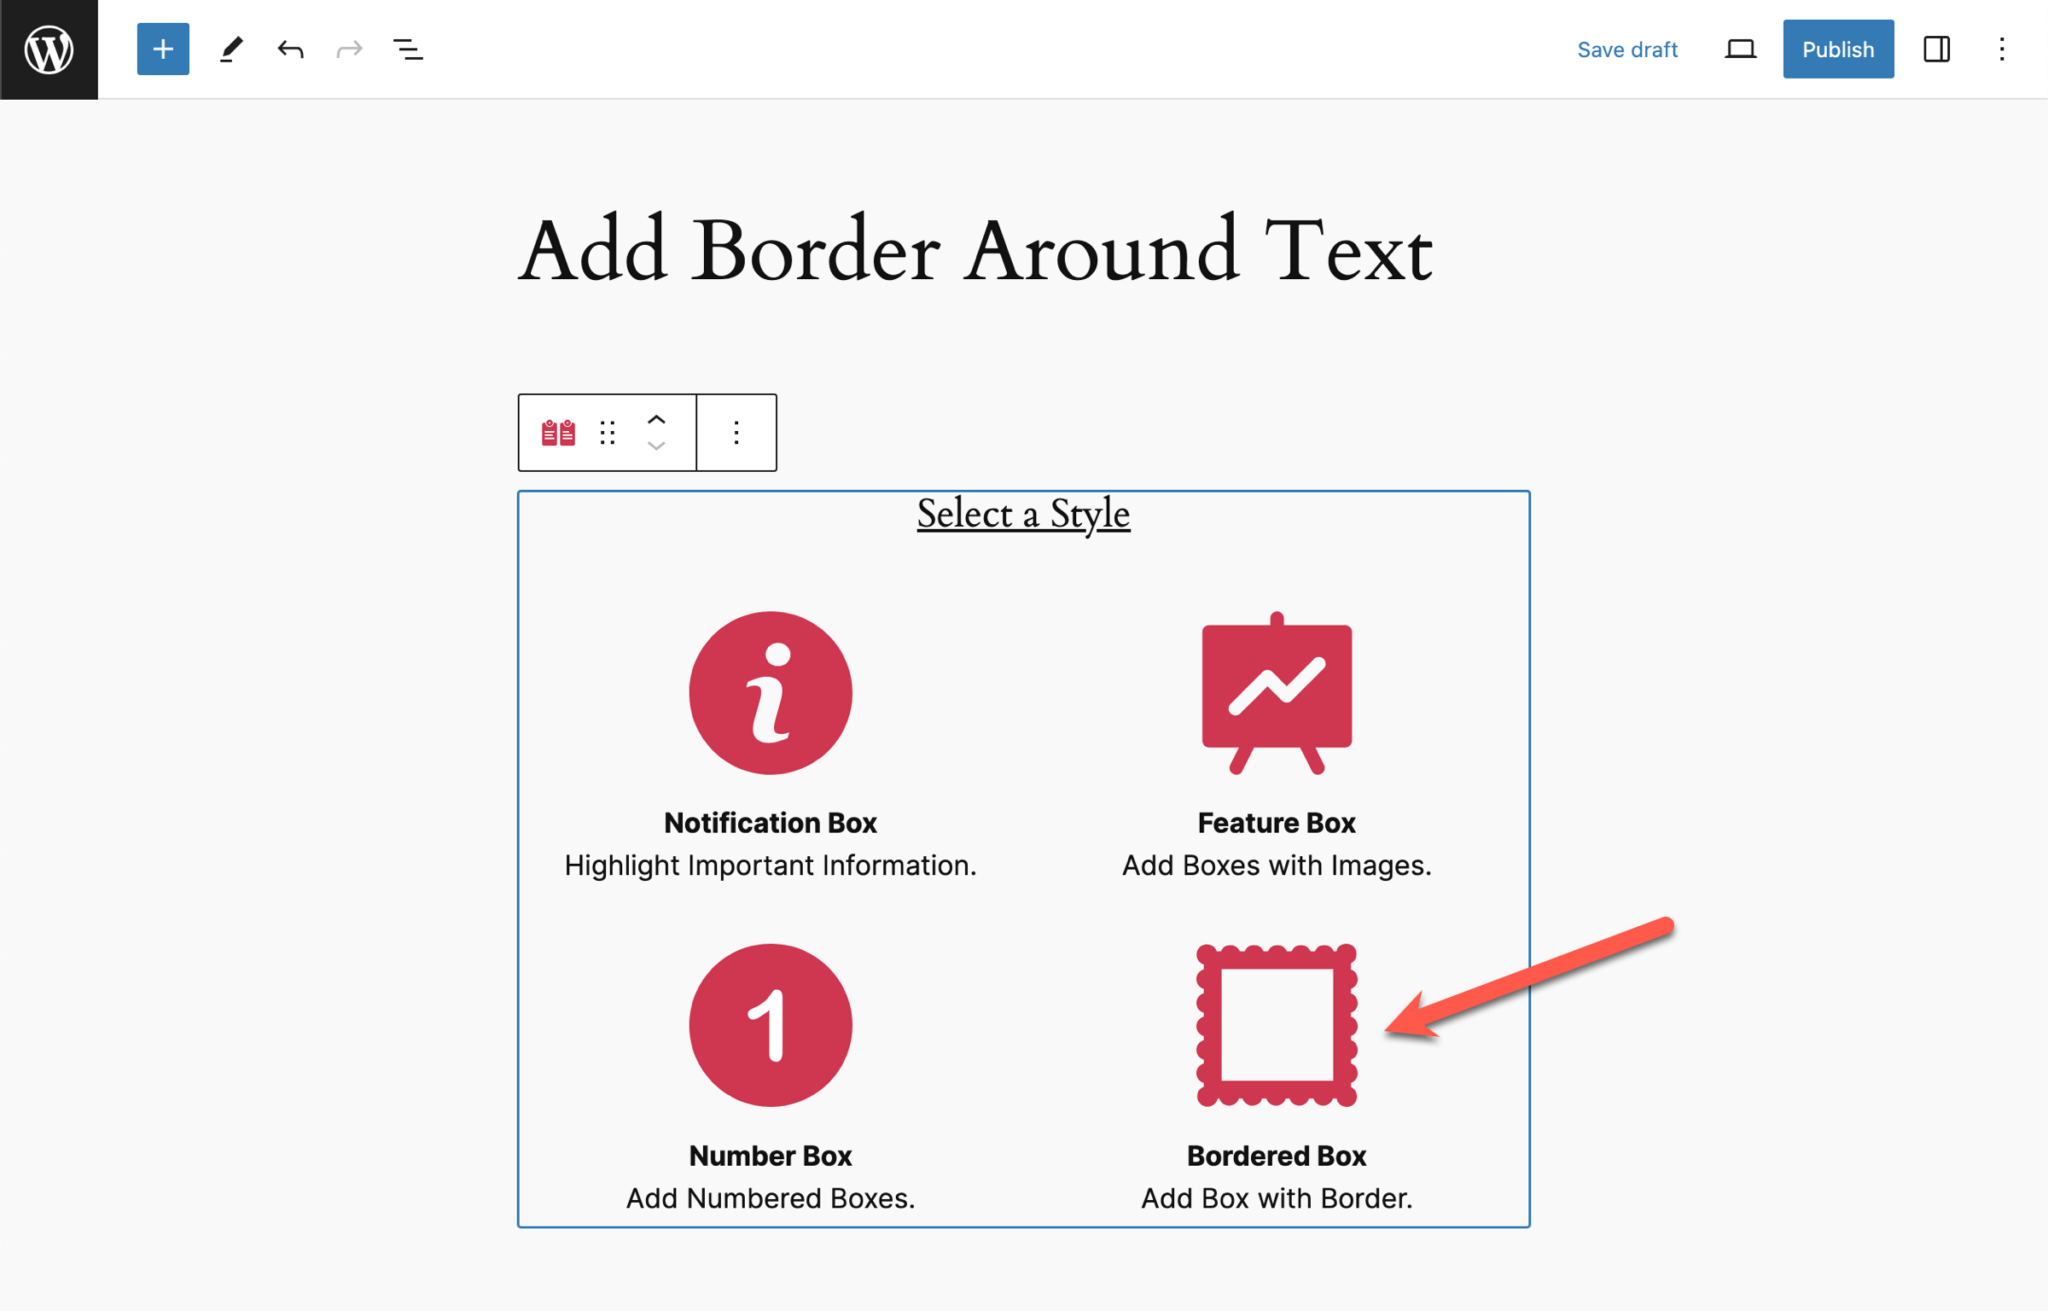The width and height of the screenshot is (2048, 1311).
Task: Open the desktop preview icon
Action: tap(1740, 48)
